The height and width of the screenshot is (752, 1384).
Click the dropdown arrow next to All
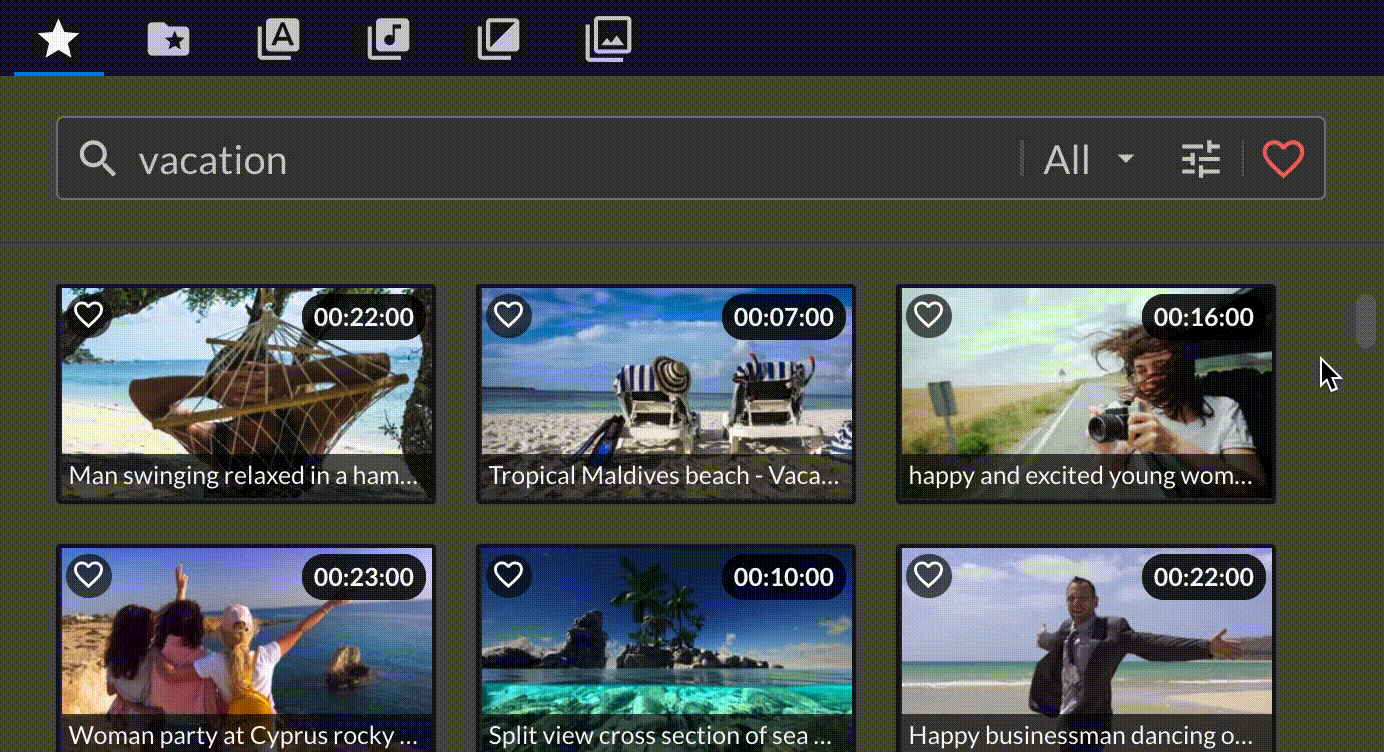coord(1126,159)
